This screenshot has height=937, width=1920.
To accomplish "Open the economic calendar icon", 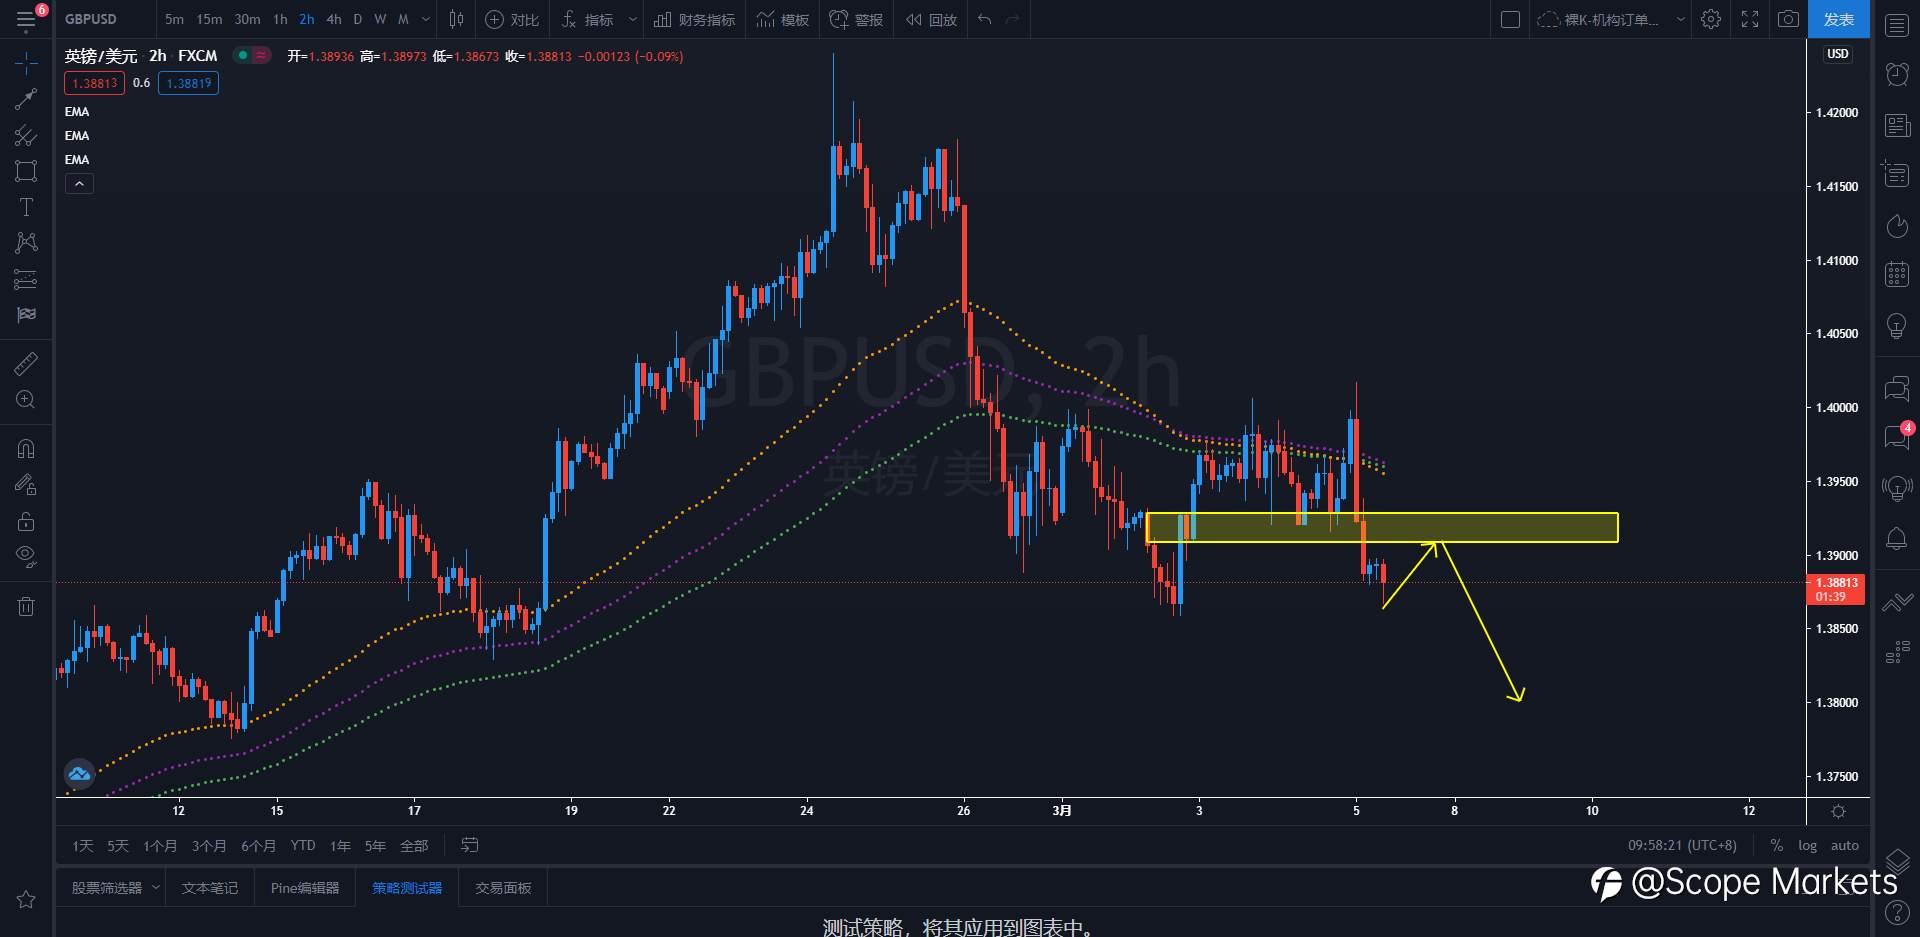I will [x=1897, y=275].
